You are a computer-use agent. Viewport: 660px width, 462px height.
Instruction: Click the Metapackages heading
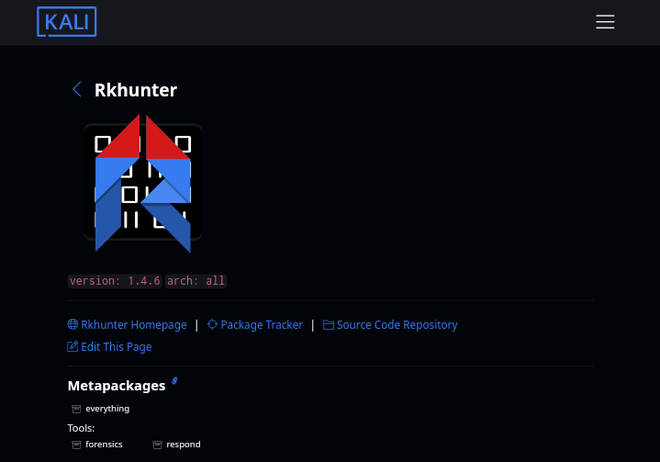click(x=117, y=386)
